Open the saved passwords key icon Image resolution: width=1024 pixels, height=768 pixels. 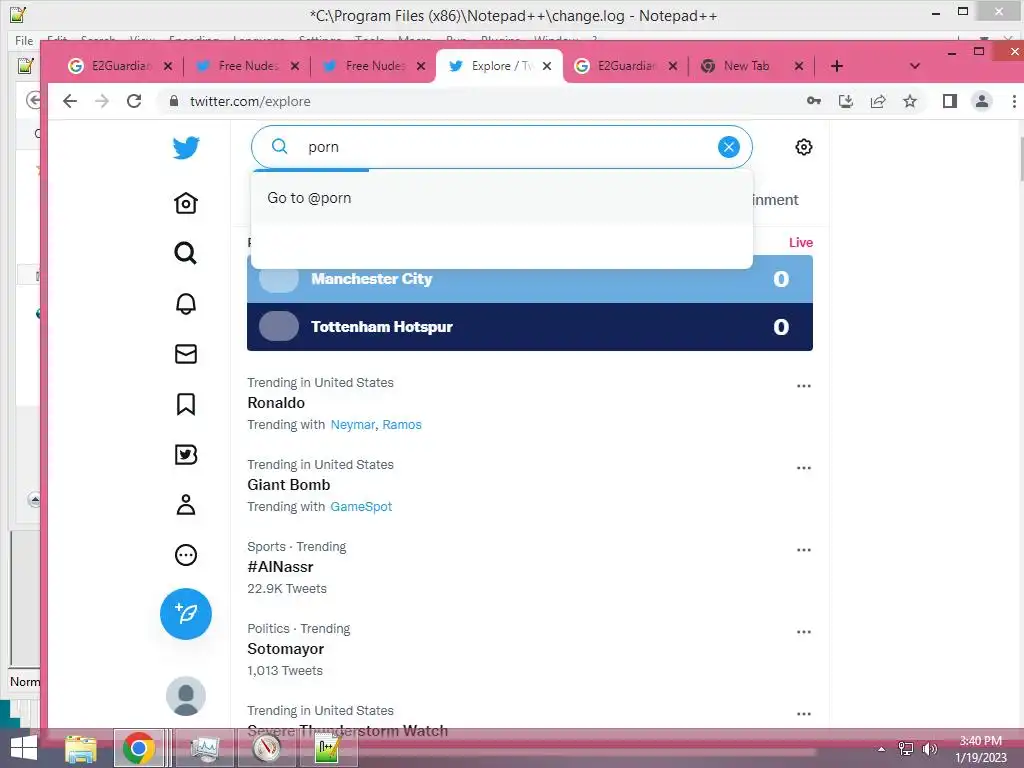point(814,101)
